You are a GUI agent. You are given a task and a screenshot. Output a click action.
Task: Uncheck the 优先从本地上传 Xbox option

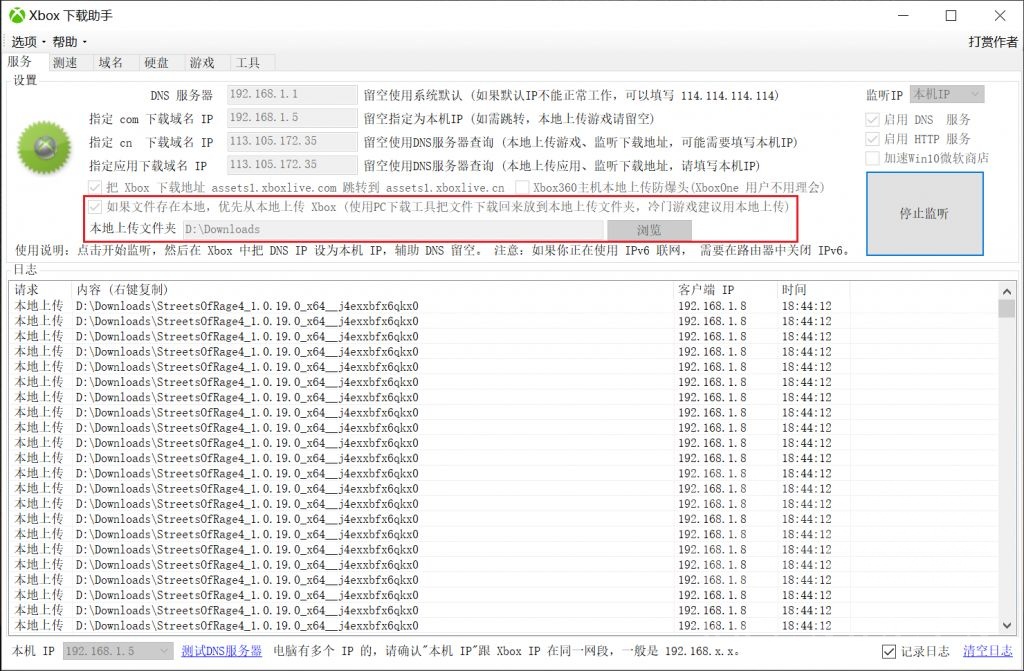tap(96, 207)
